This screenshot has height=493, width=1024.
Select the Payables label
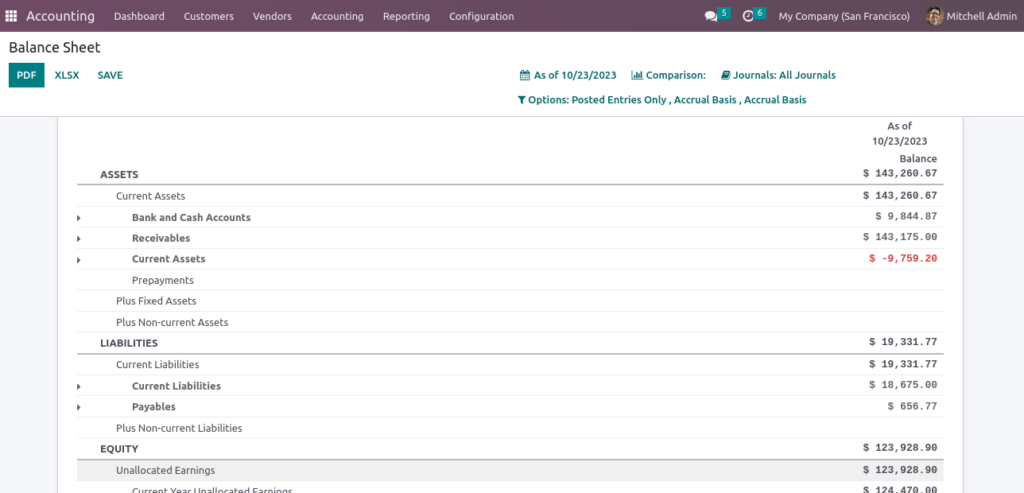pyautogui.click(x=153, y=407)
